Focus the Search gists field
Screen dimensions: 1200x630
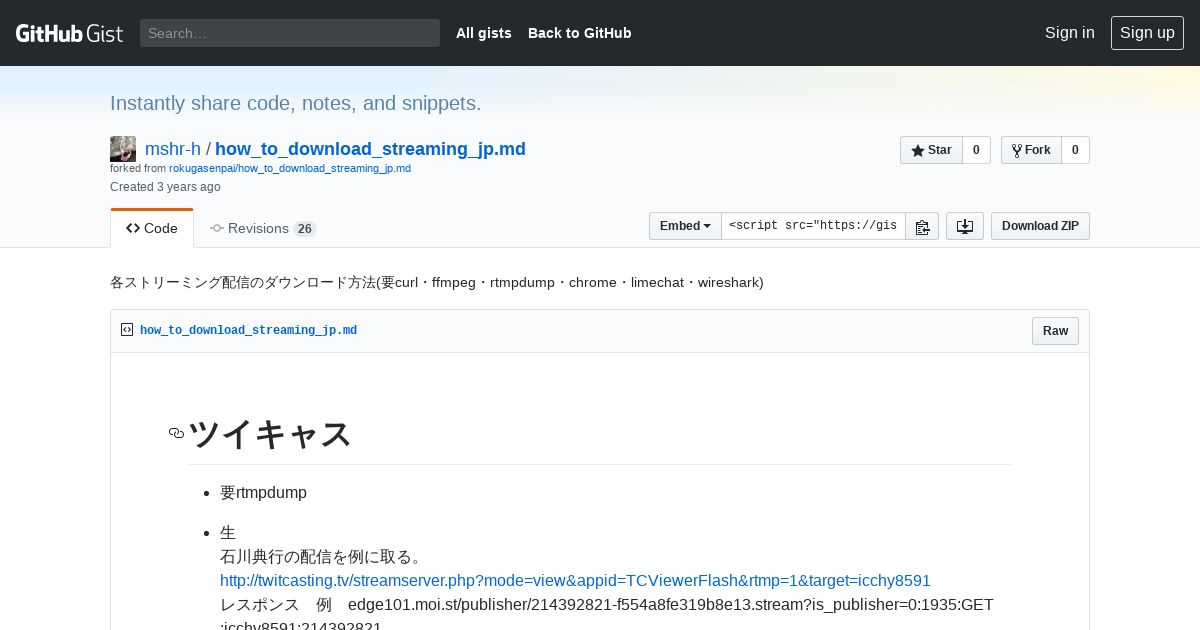290,33
